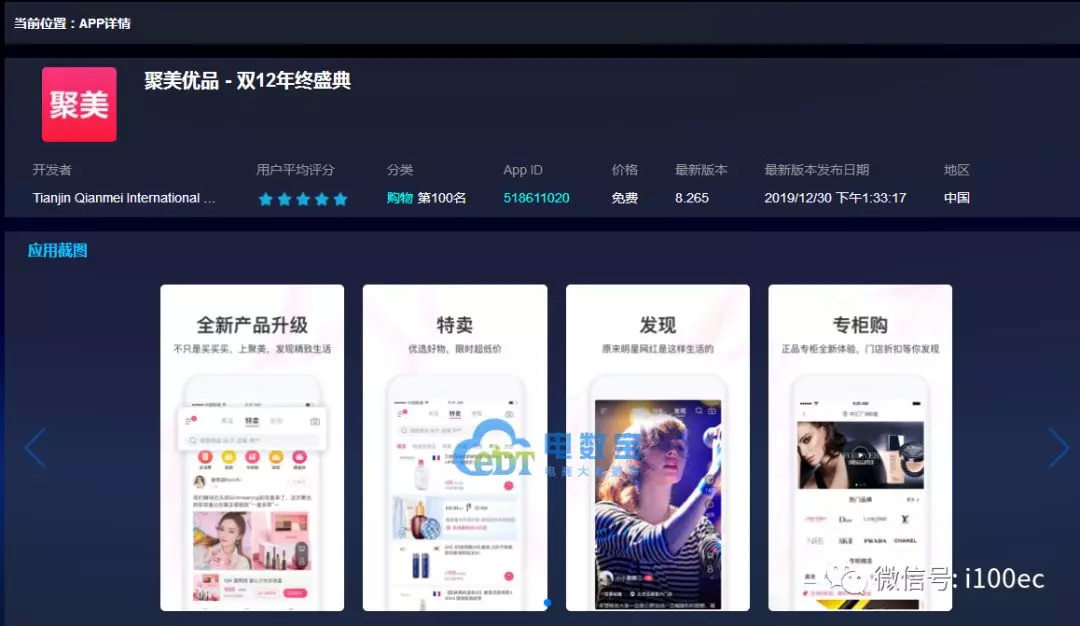Click release date 2019/12/30 下午1:33:17
1080x626 pixels.
[x=835, y=198]
